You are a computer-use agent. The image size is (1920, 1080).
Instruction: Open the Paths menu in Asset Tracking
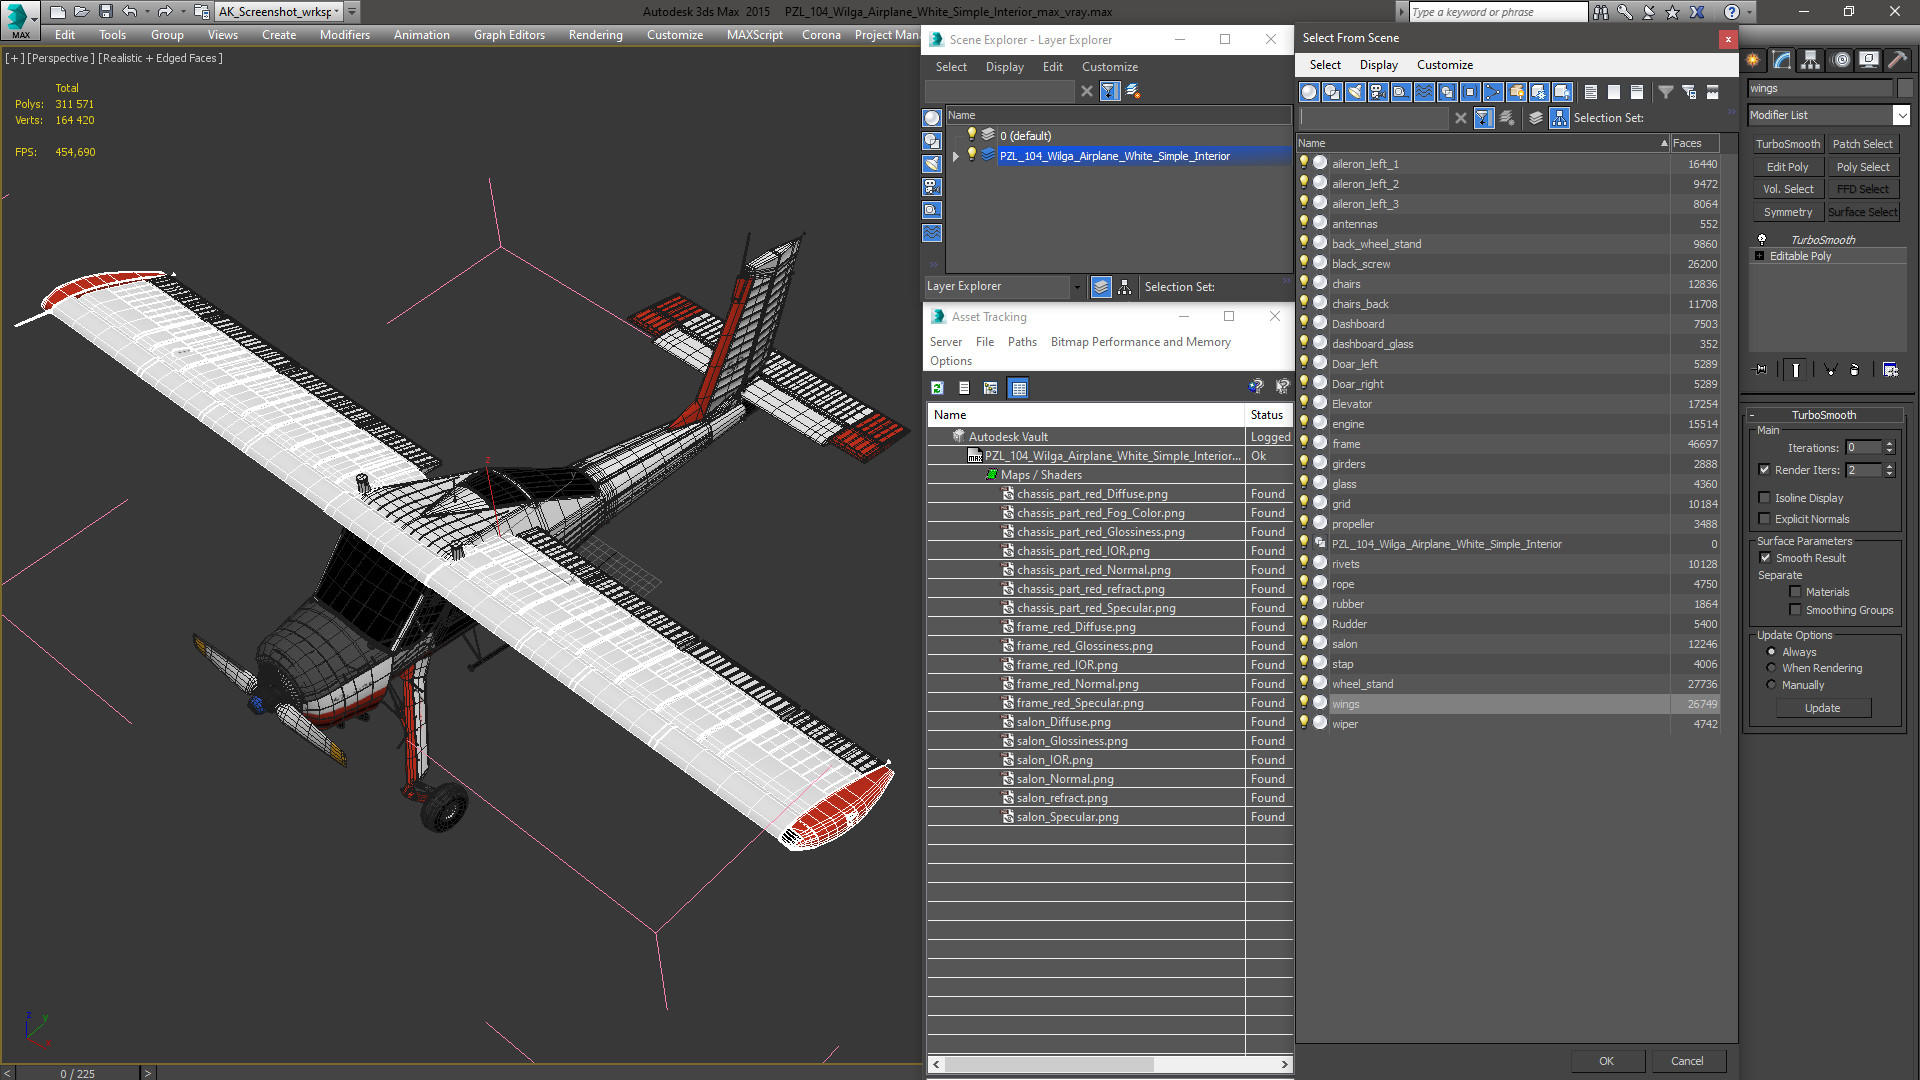1022,342
